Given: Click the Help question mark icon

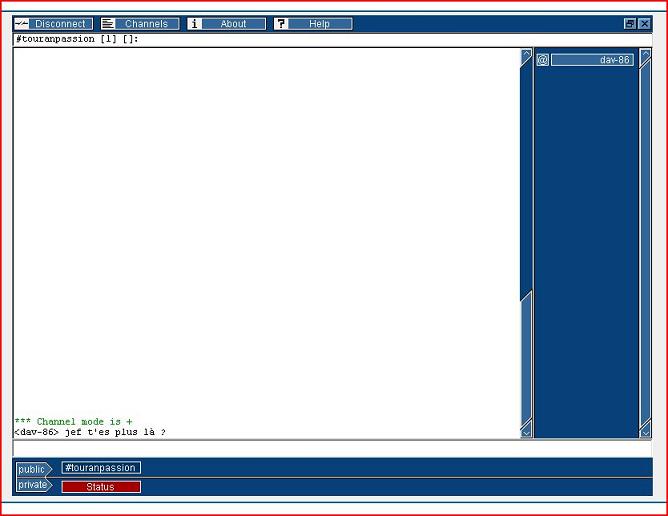Looking at the screenshot, I should (281, 24).
